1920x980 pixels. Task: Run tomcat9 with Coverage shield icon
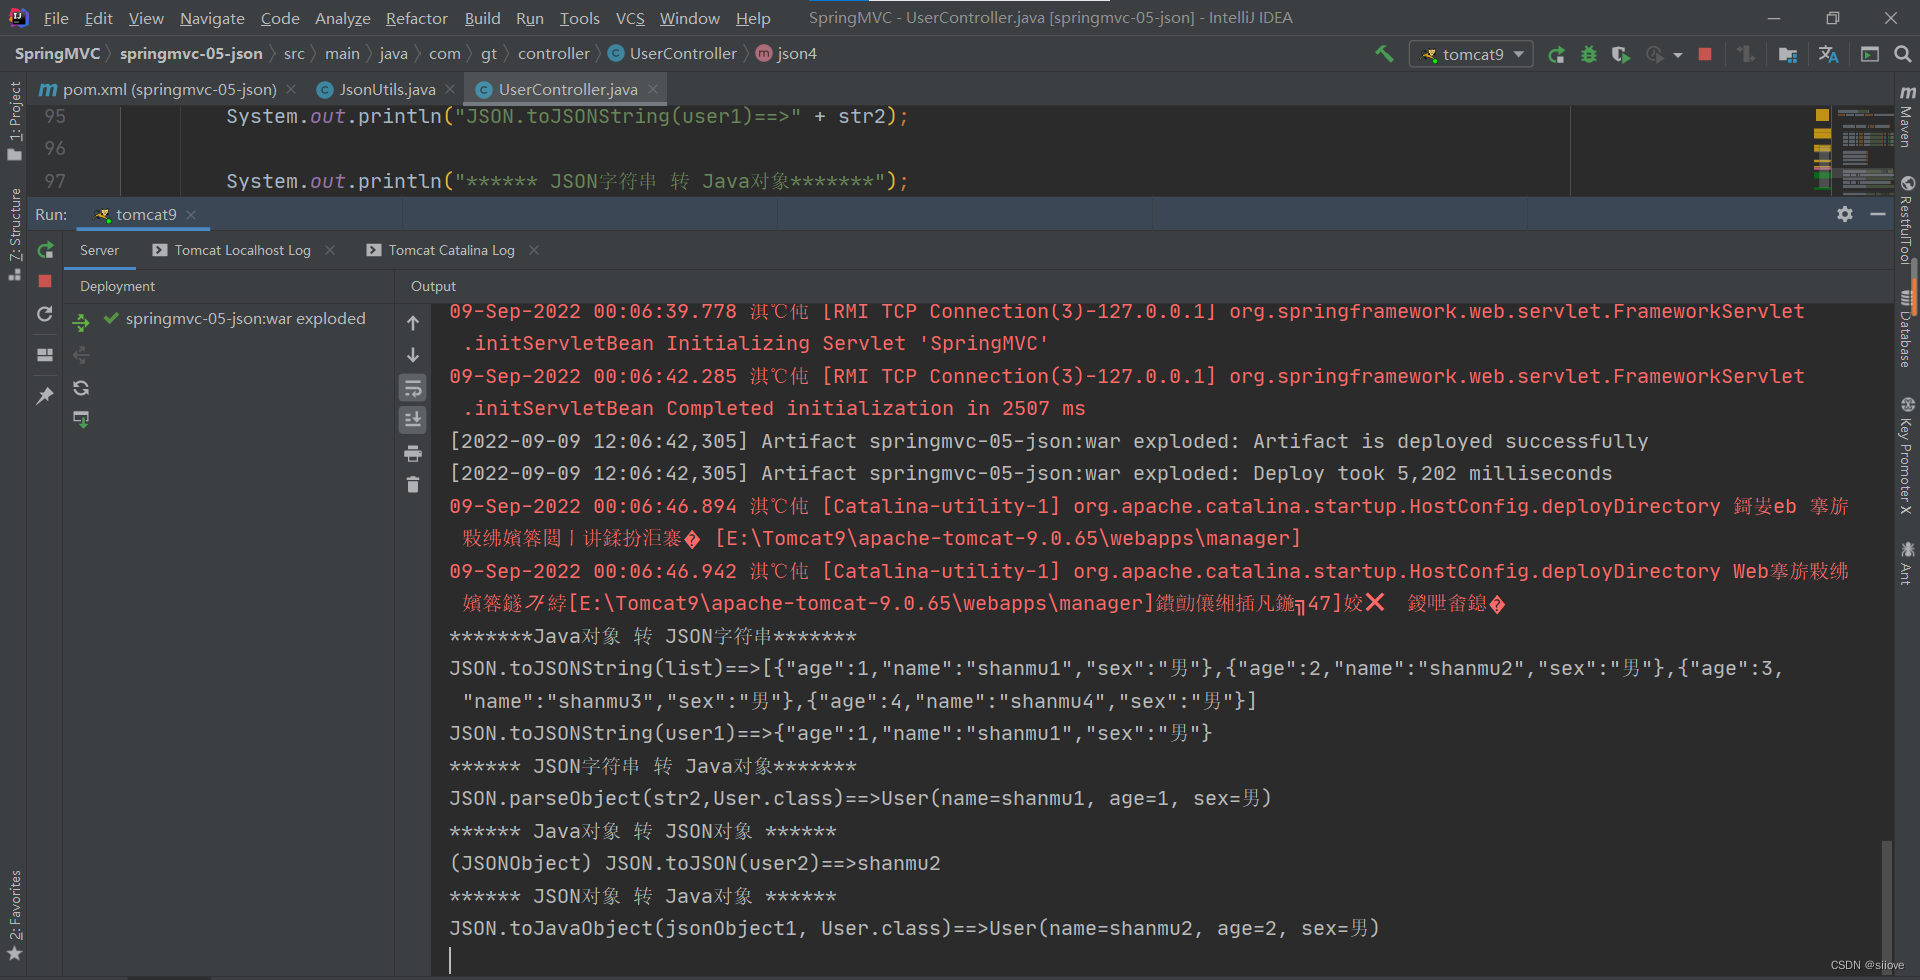coord(1620,54)
